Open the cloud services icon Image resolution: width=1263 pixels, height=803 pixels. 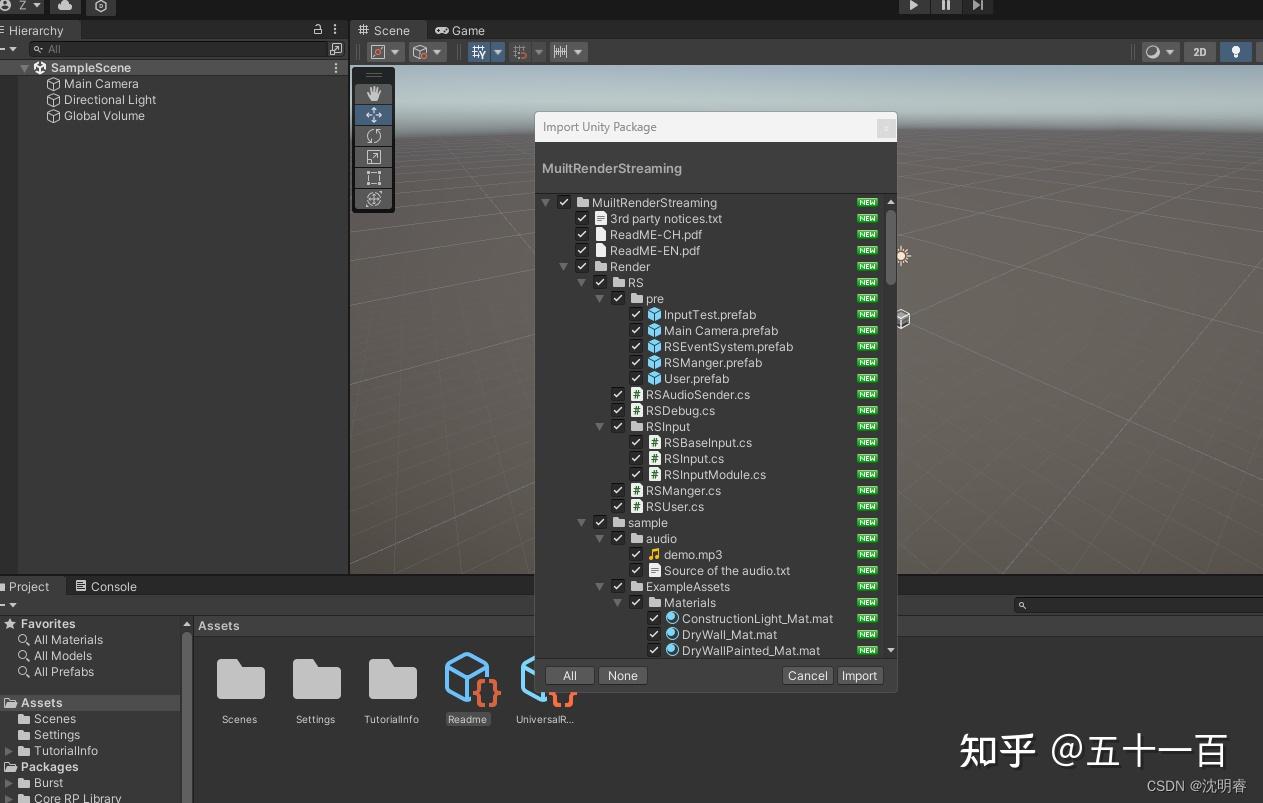click(x=65, y=6)
